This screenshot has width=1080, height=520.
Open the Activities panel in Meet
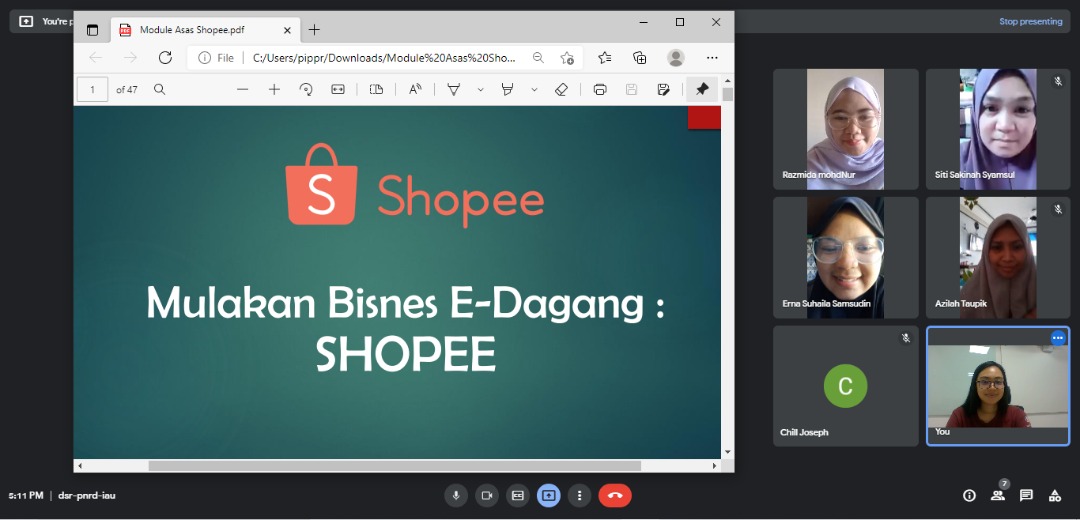(x=1055, y=495)
